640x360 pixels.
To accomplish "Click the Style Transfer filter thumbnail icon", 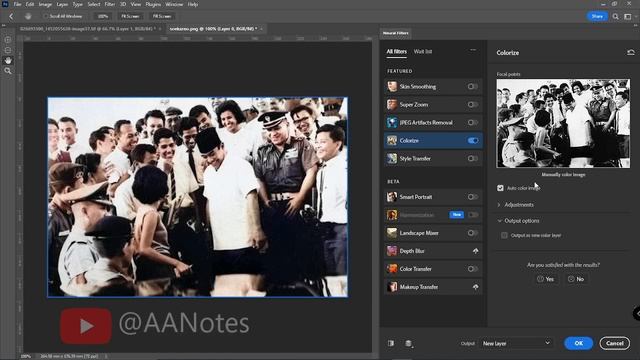I will click(x=392, y=158).
